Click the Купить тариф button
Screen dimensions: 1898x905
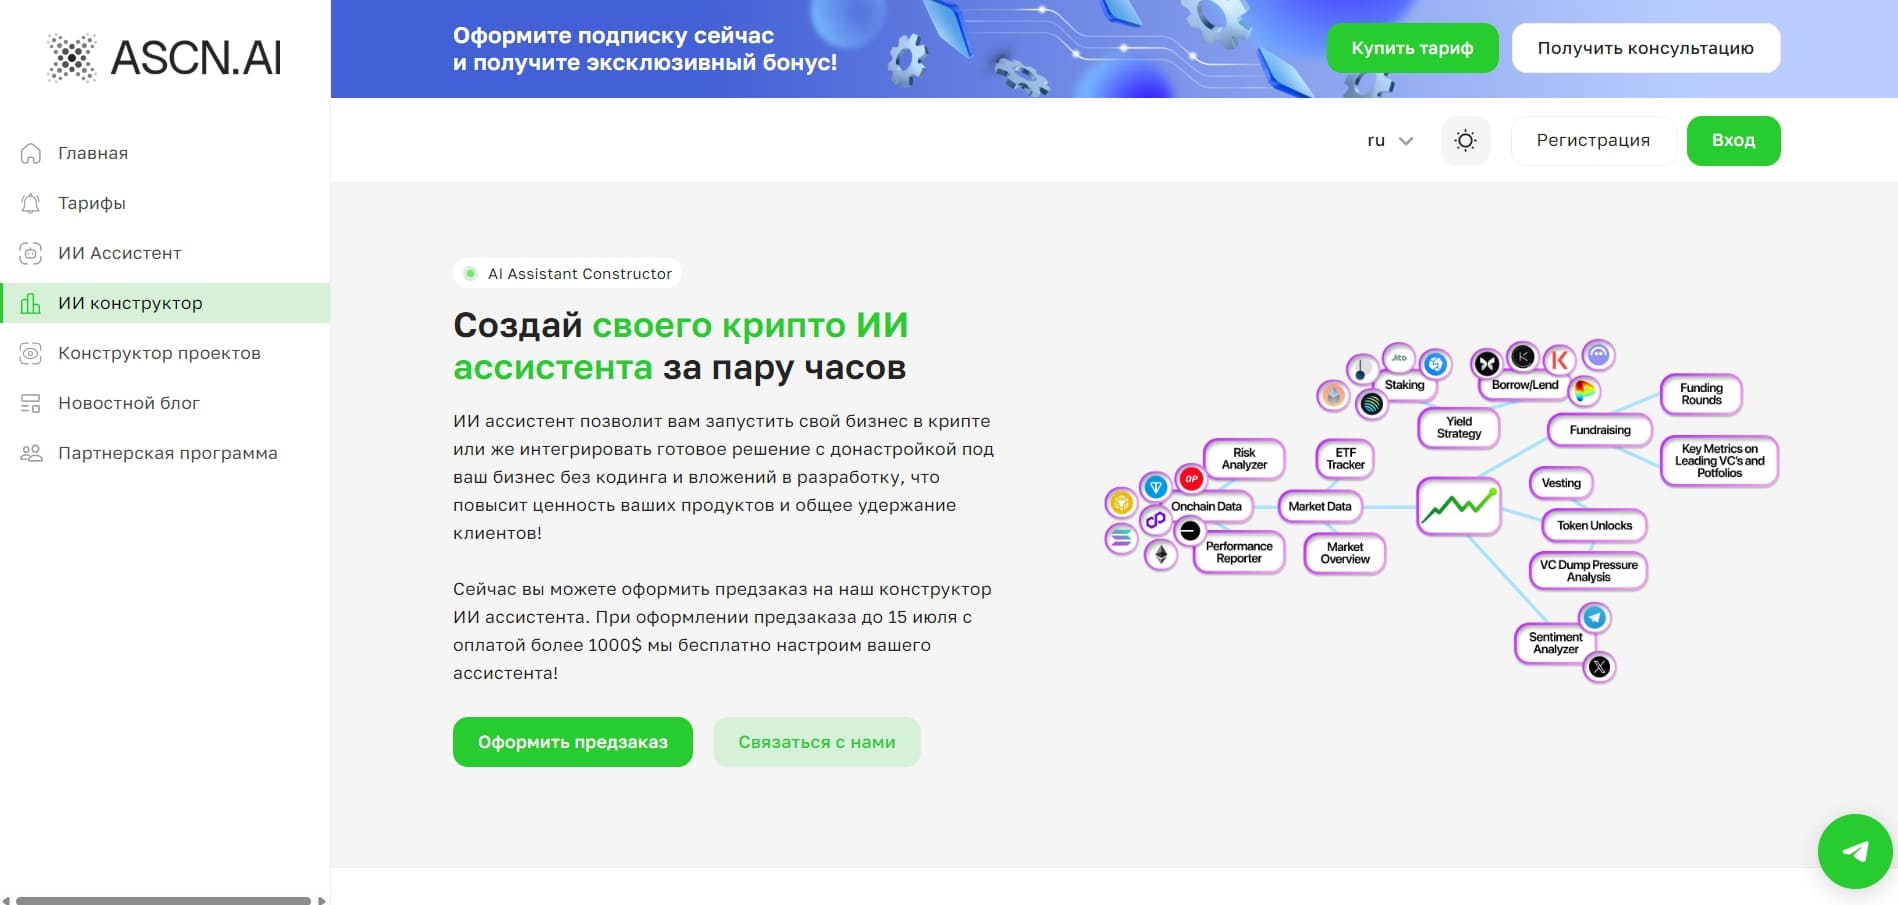(1412, 48)
